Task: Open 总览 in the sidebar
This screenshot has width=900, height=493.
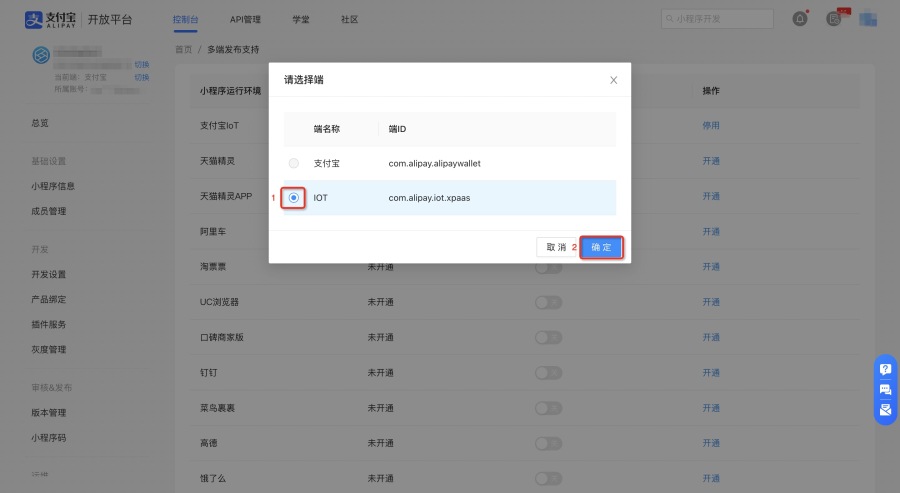Action: tap(40, 123)
